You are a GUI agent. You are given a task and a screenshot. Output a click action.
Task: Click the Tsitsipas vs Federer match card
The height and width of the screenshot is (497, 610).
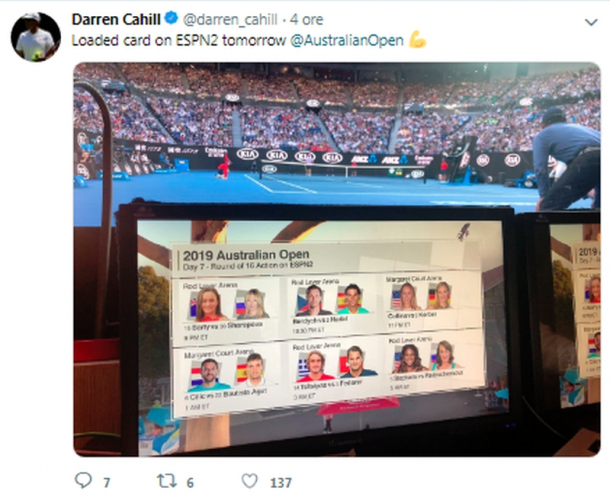tap(334, 371)
